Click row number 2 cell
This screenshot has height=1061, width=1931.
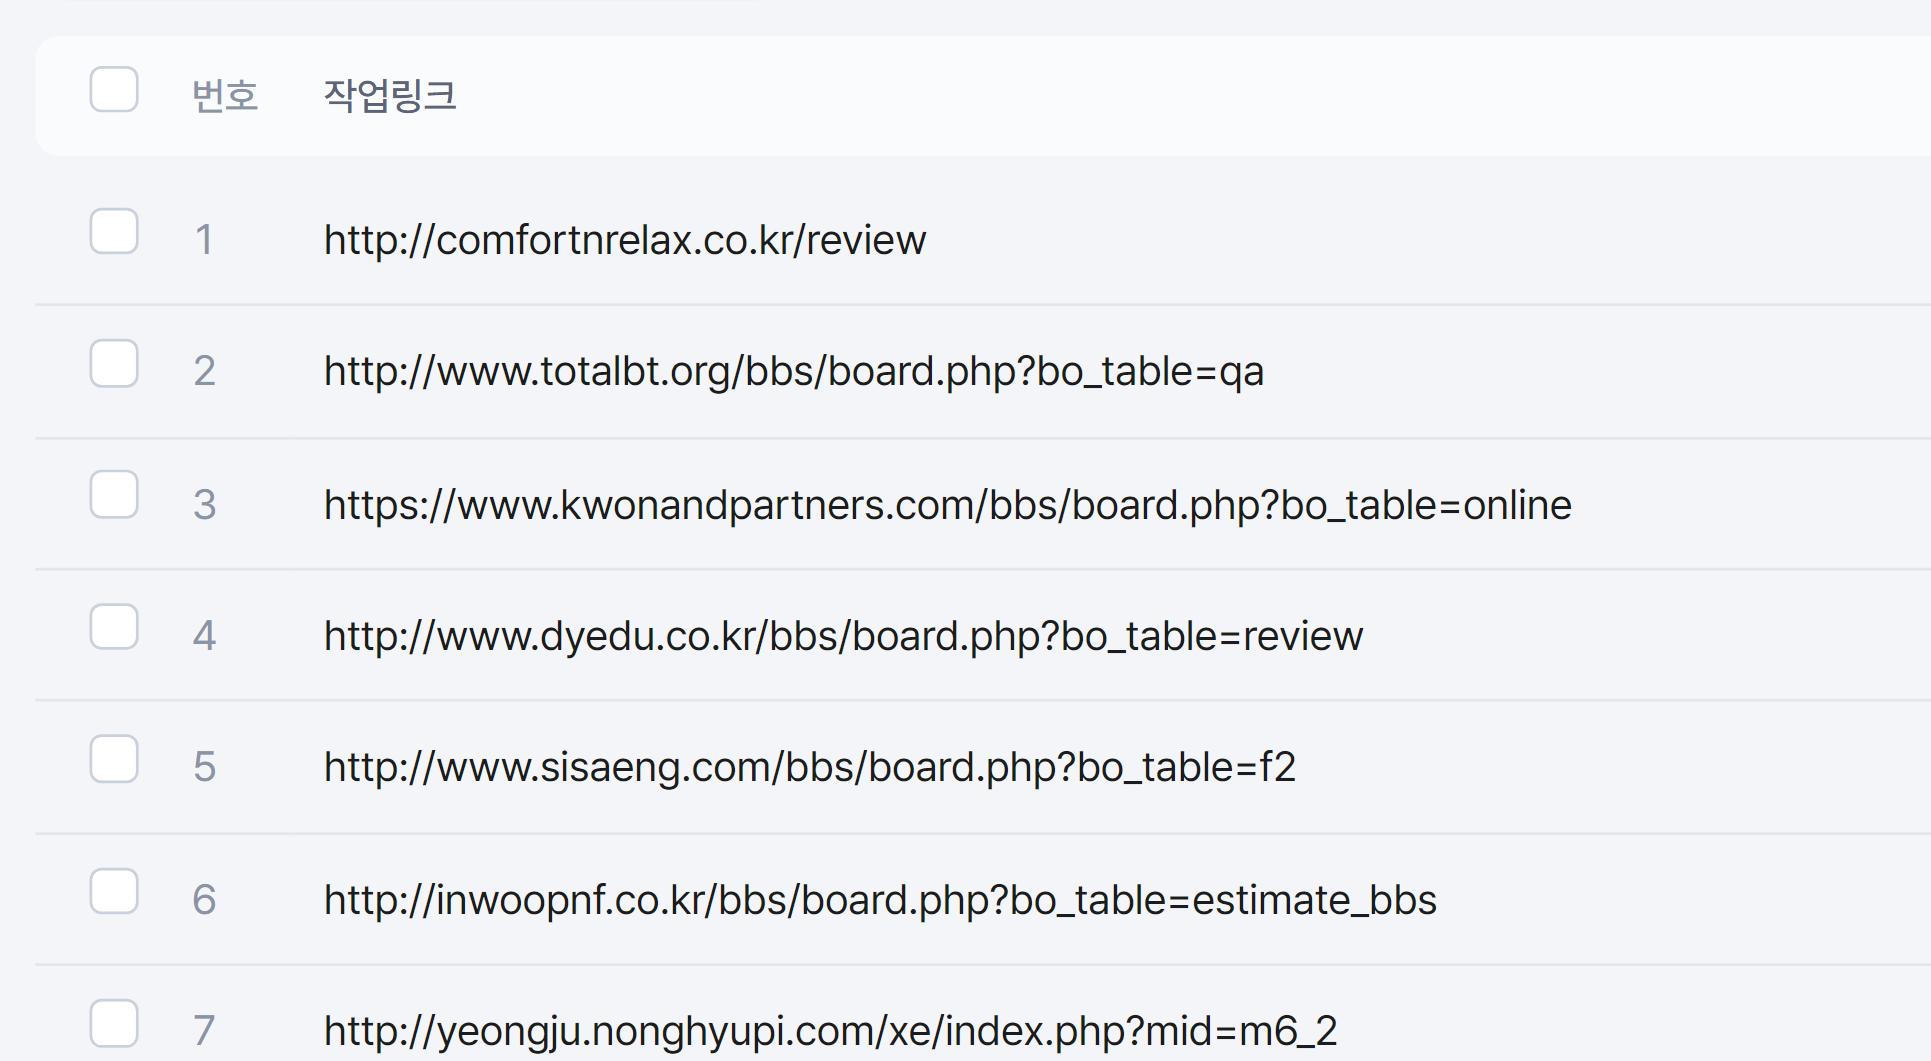[x=204, y=372]
